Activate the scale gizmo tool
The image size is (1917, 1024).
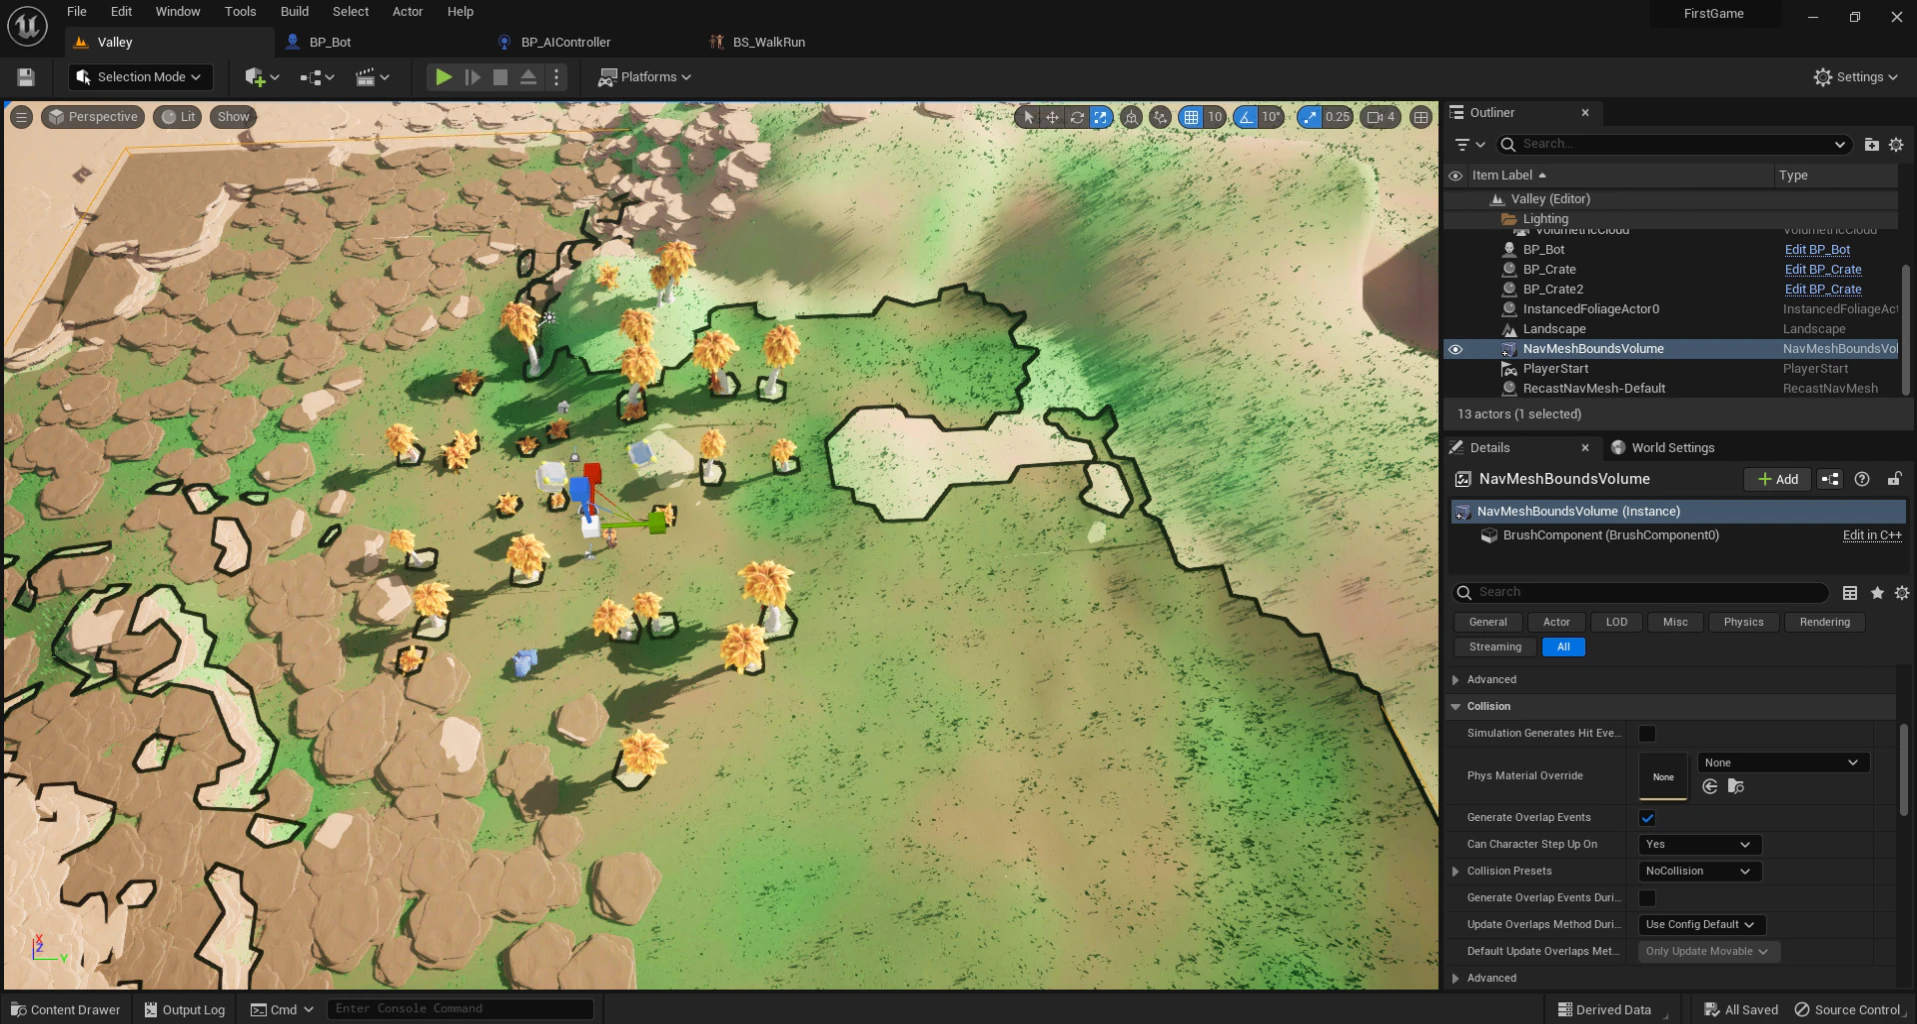[1101, 117]
